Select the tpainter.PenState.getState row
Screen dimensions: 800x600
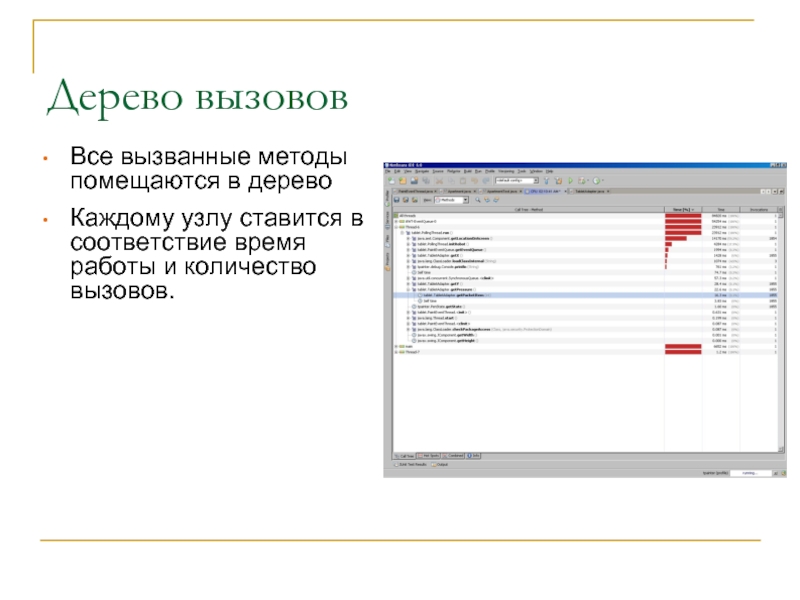[x=585, y=307]
